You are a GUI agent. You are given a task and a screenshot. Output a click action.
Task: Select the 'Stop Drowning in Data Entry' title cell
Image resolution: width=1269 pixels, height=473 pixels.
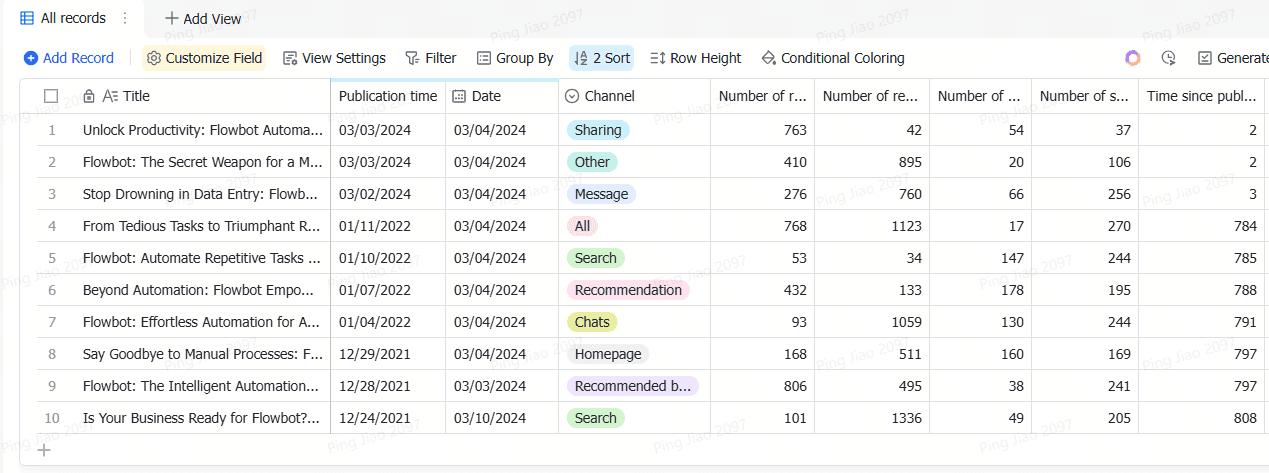203,194
